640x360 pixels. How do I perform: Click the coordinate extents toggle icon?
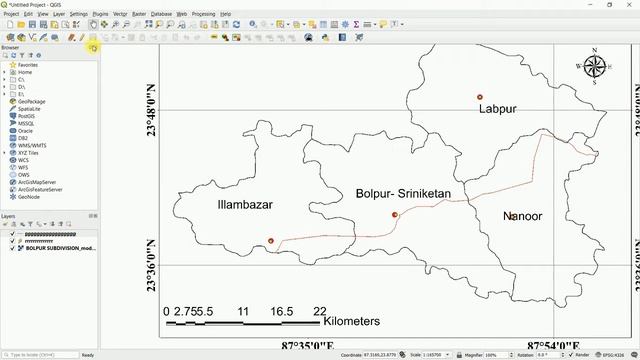pos(402,355)
